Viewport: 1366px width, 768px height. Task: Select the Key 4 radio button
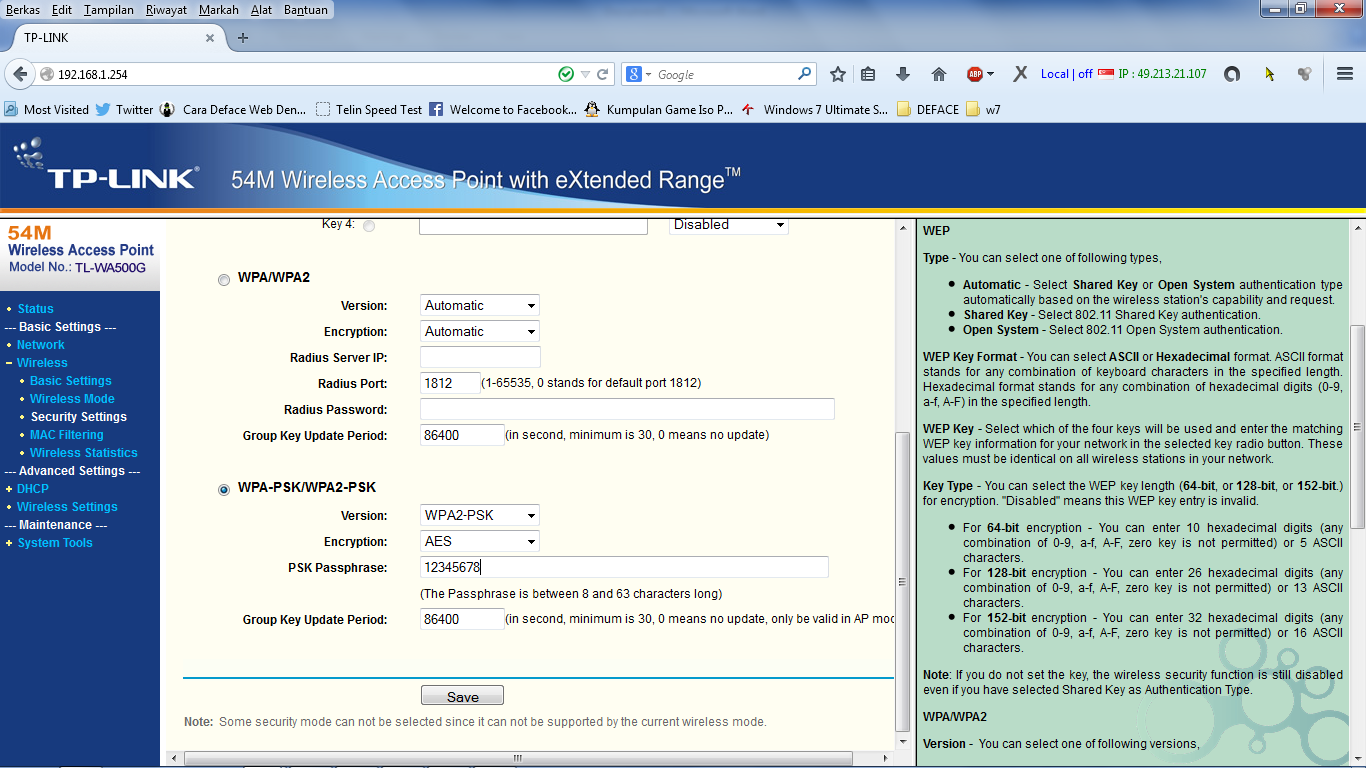click(369, 226)
